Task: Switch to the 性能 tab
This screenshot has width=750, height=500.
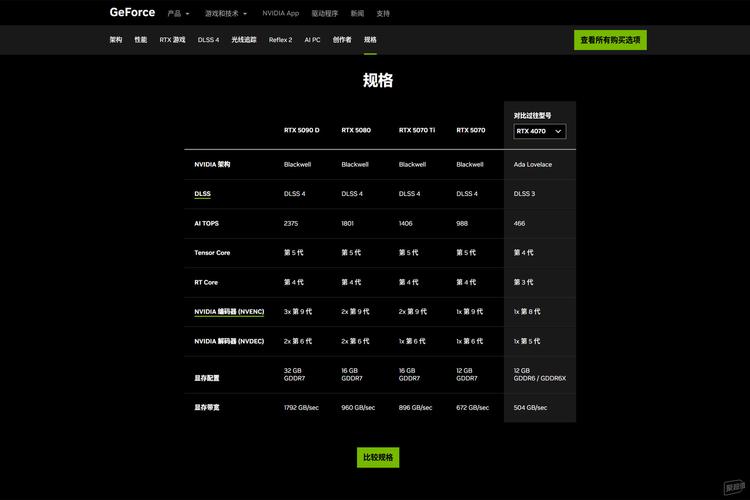Action: (141, 40)
